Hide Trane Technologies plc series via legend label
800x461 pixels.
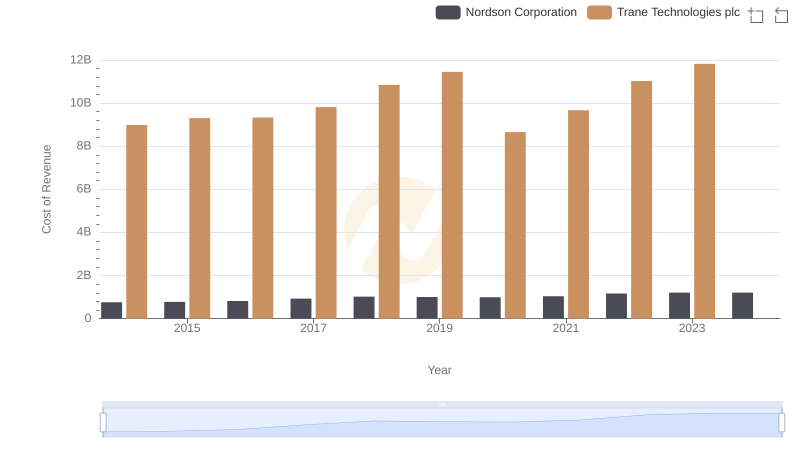coord(677,12)
